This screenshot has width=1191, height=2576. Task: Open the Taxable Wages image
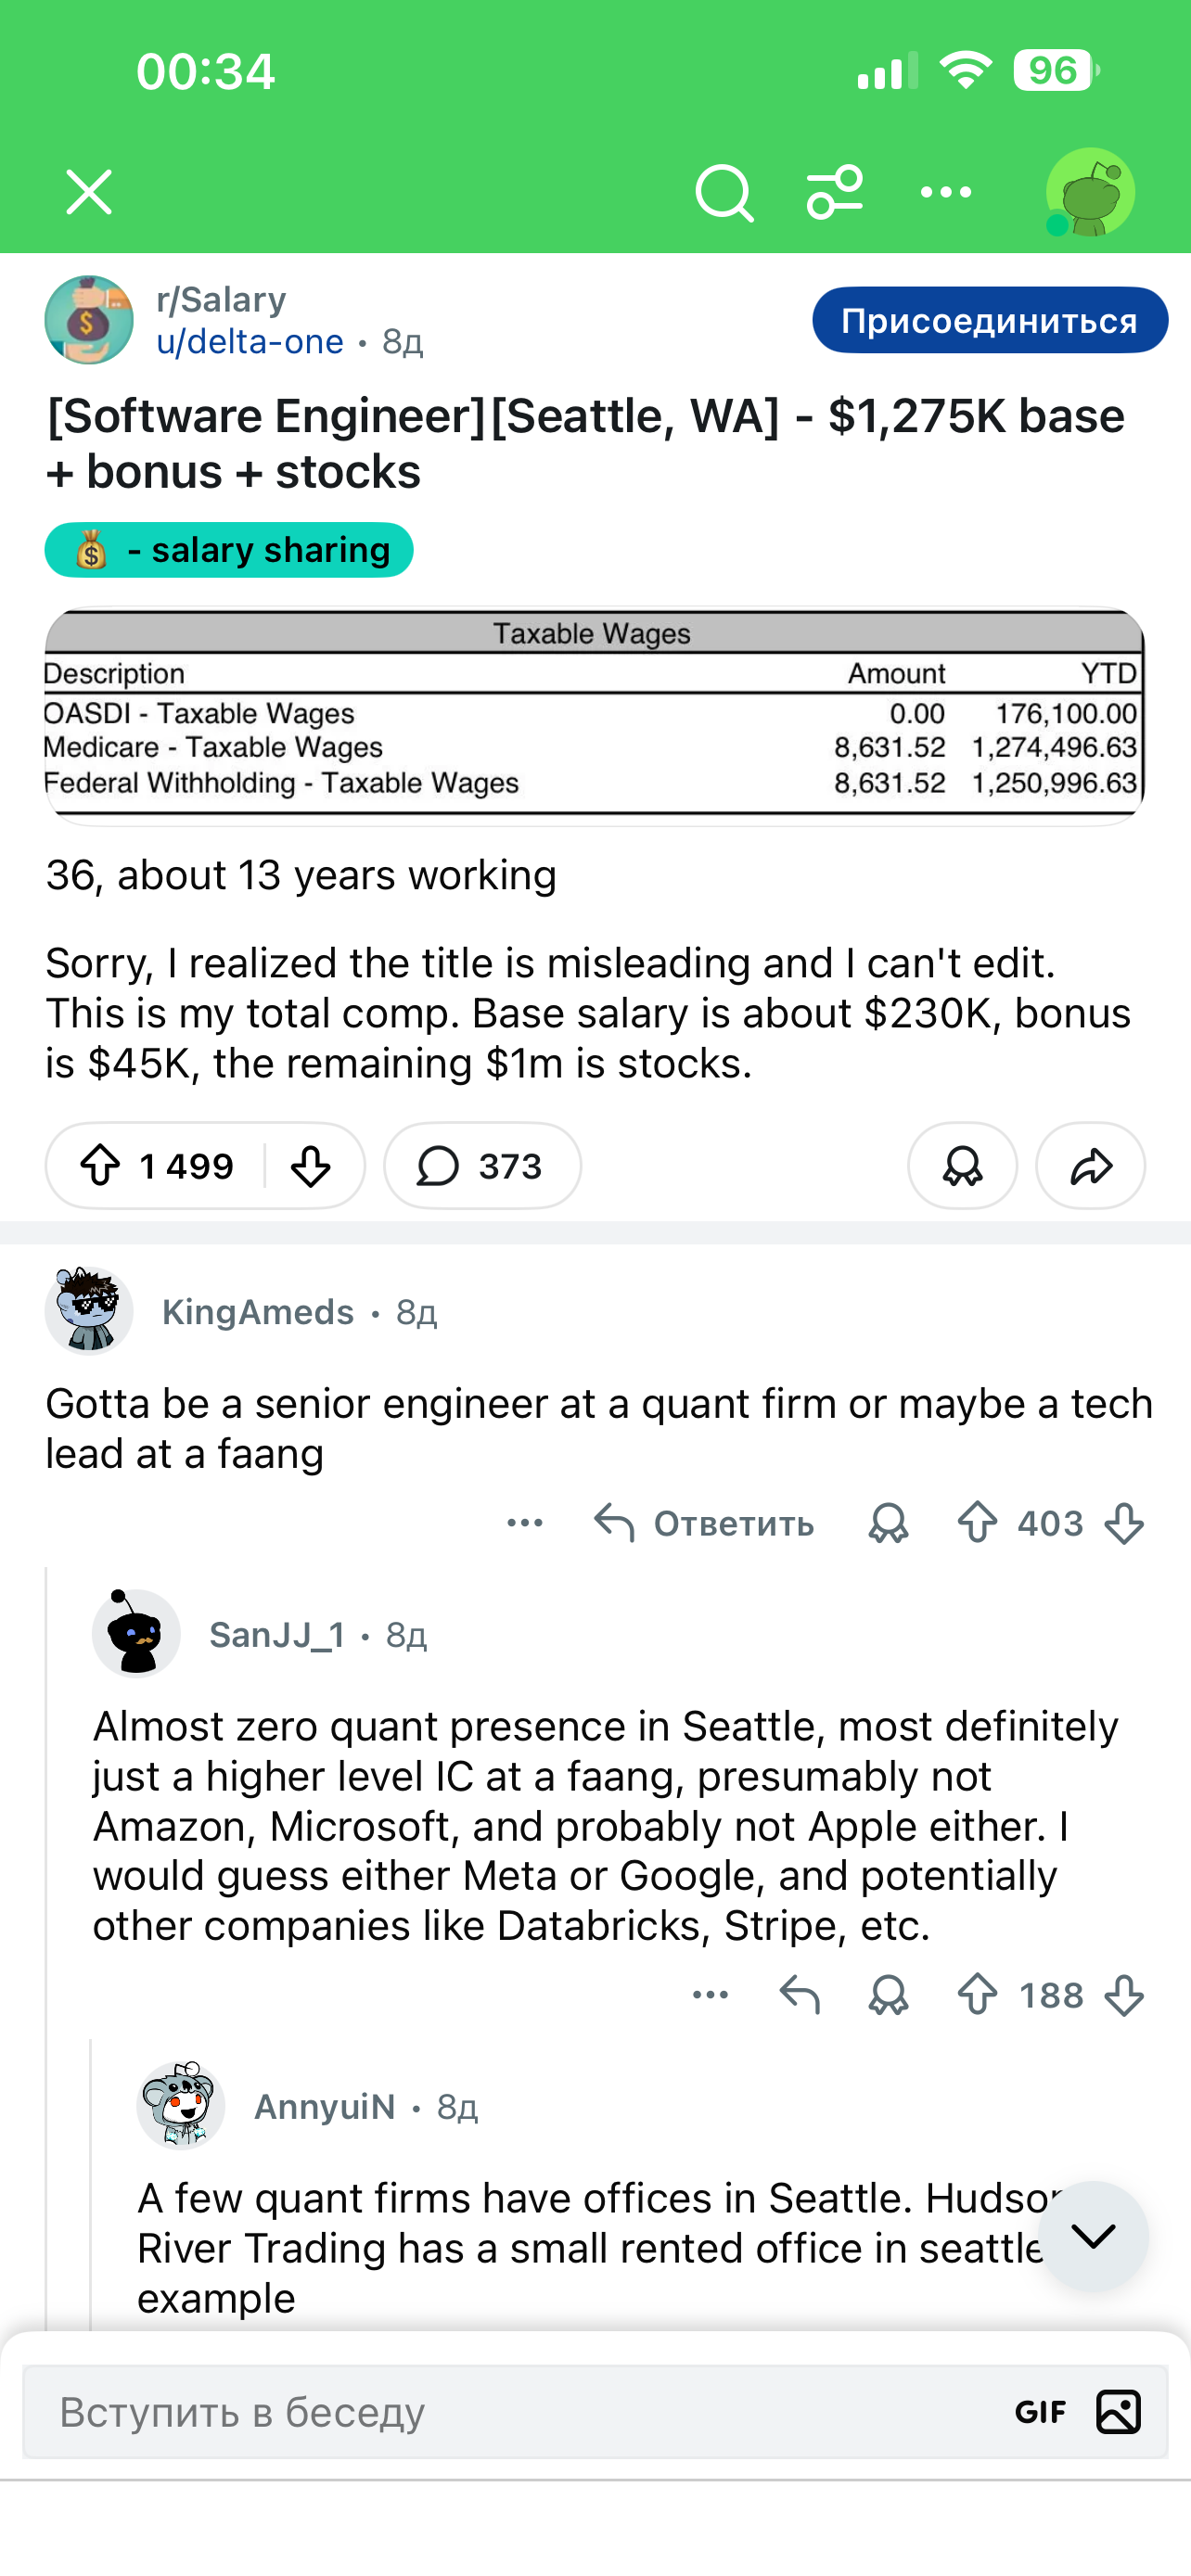(594, 716)
